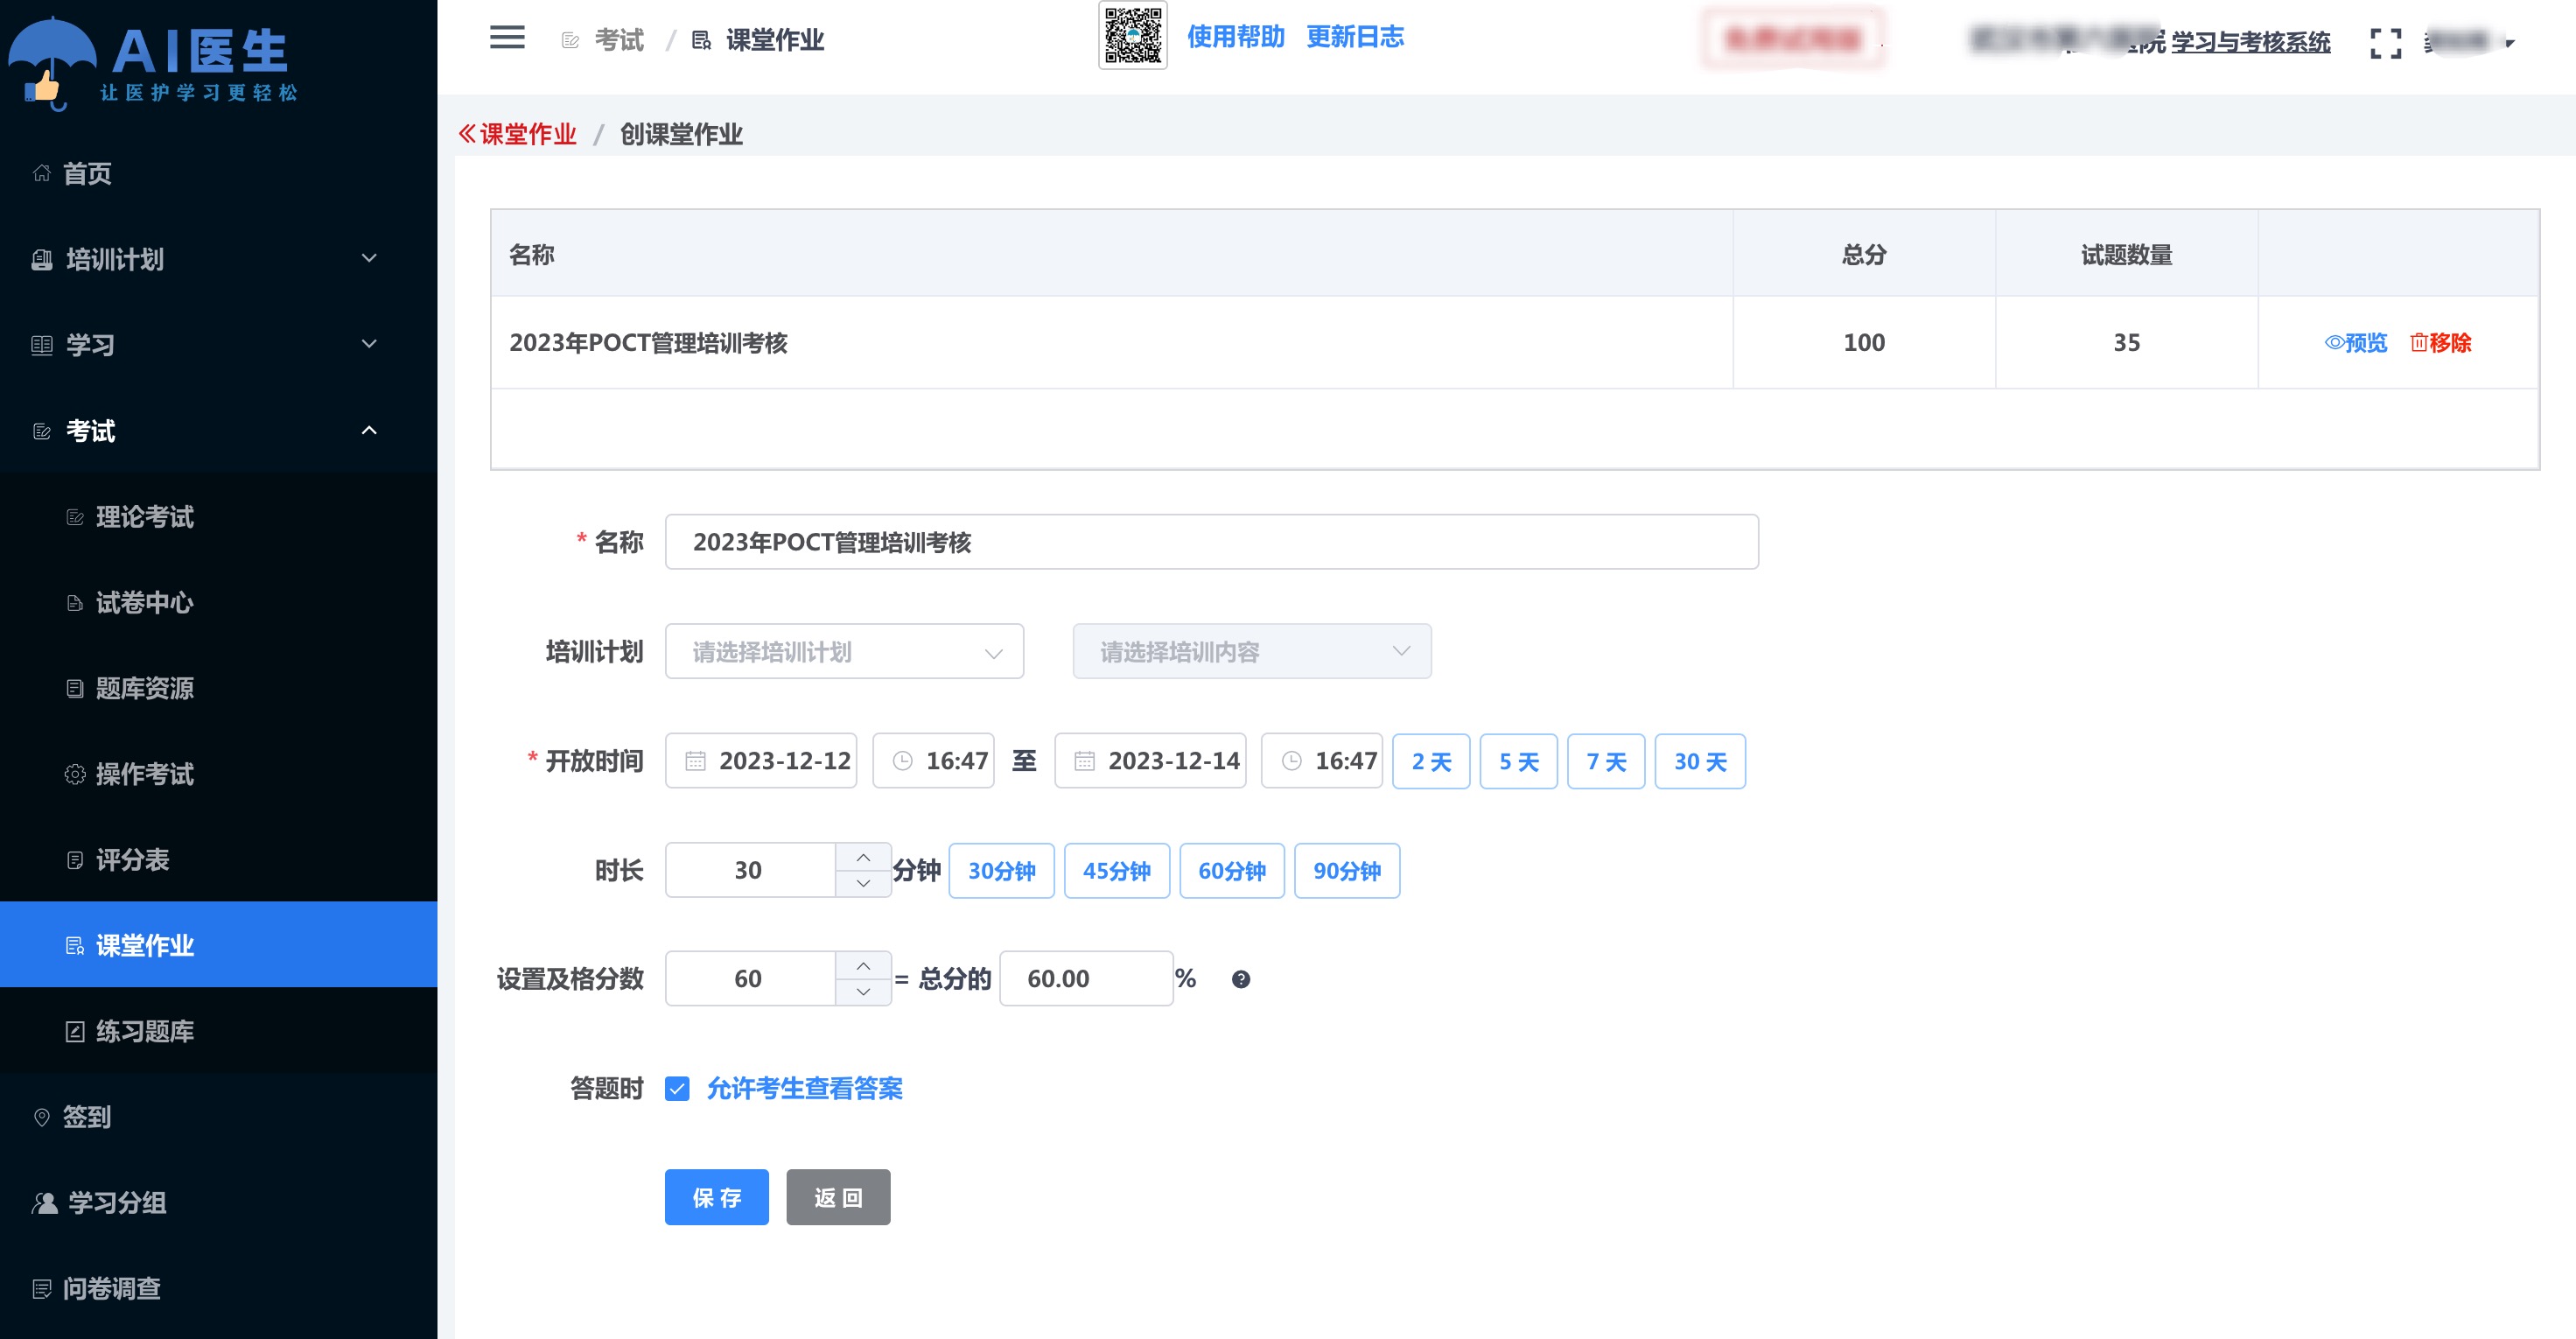Click the 时长 value field showing 30
This screenshot has width=2576, height=1339.
click(x=749, y=870)
